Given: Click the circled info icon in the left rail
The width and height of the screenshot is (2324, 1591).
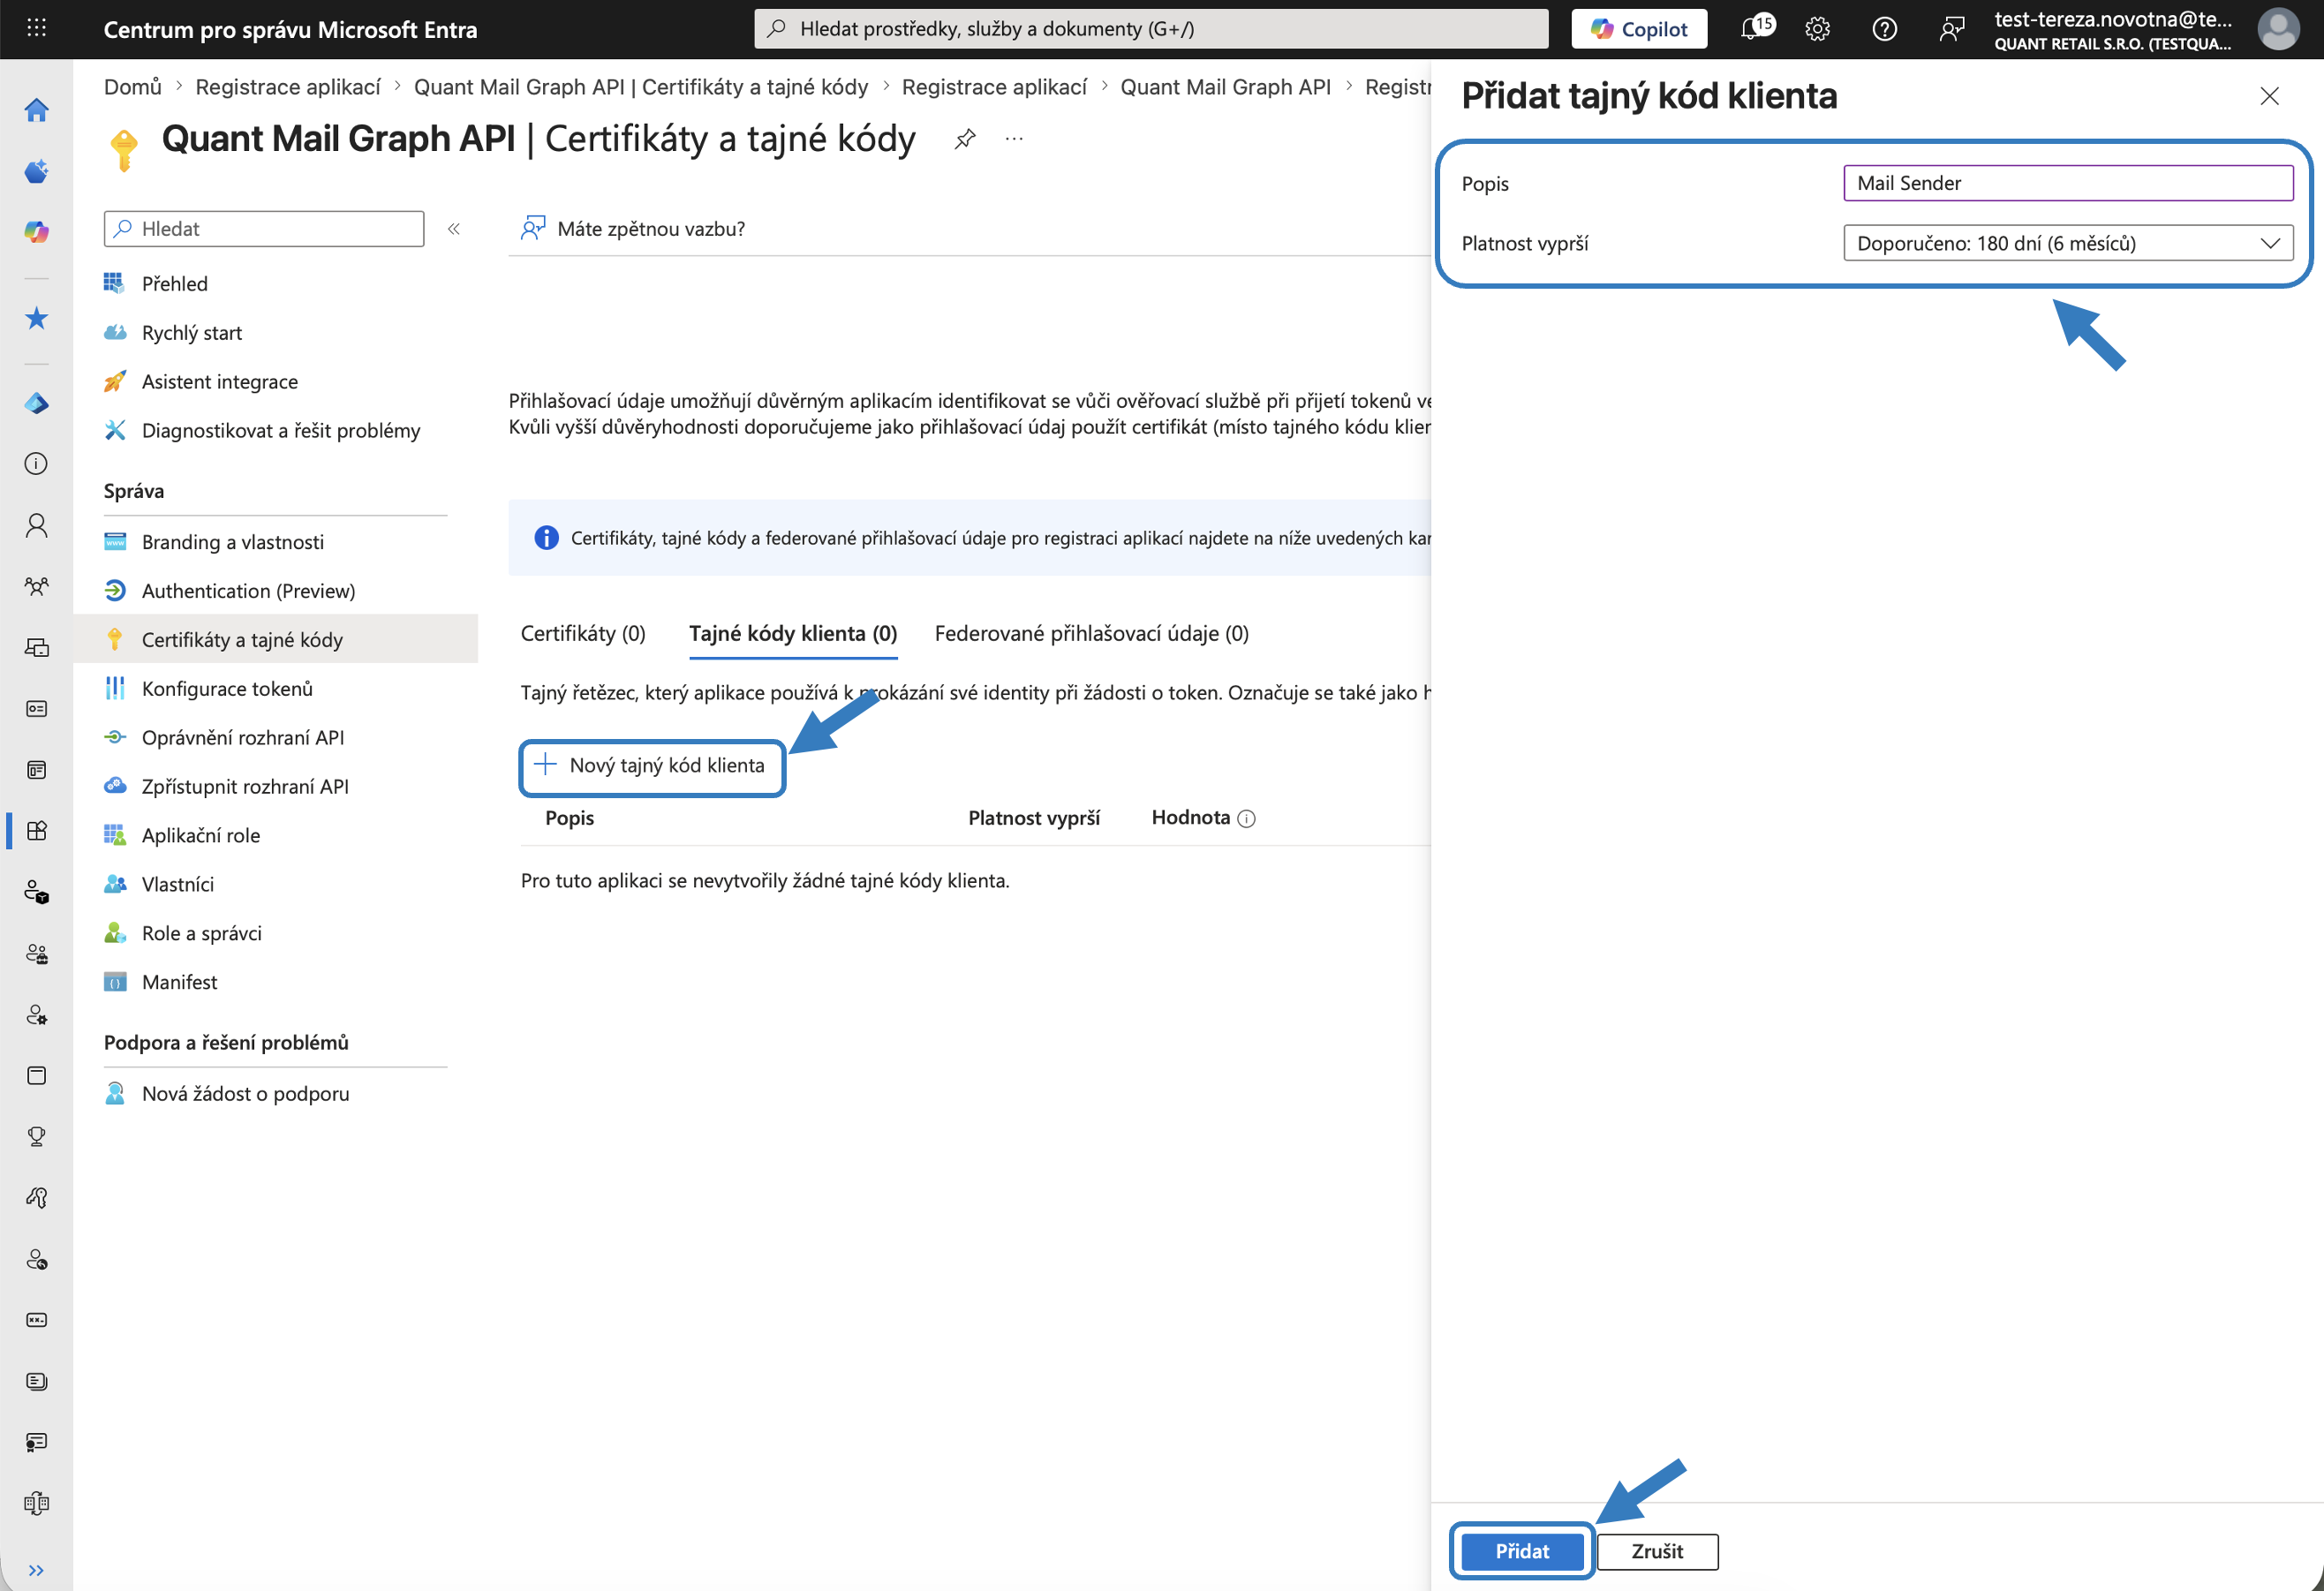Looking at the screenshot, I should [x=37, y=464].
